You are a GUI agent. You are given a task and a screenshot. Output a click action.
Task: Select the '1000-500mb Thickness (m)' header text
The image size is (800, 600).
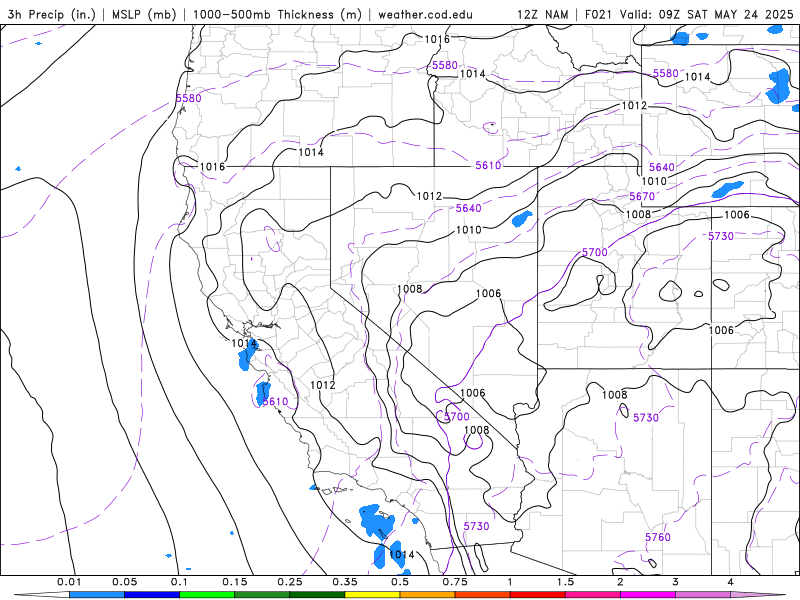point(277,14)
